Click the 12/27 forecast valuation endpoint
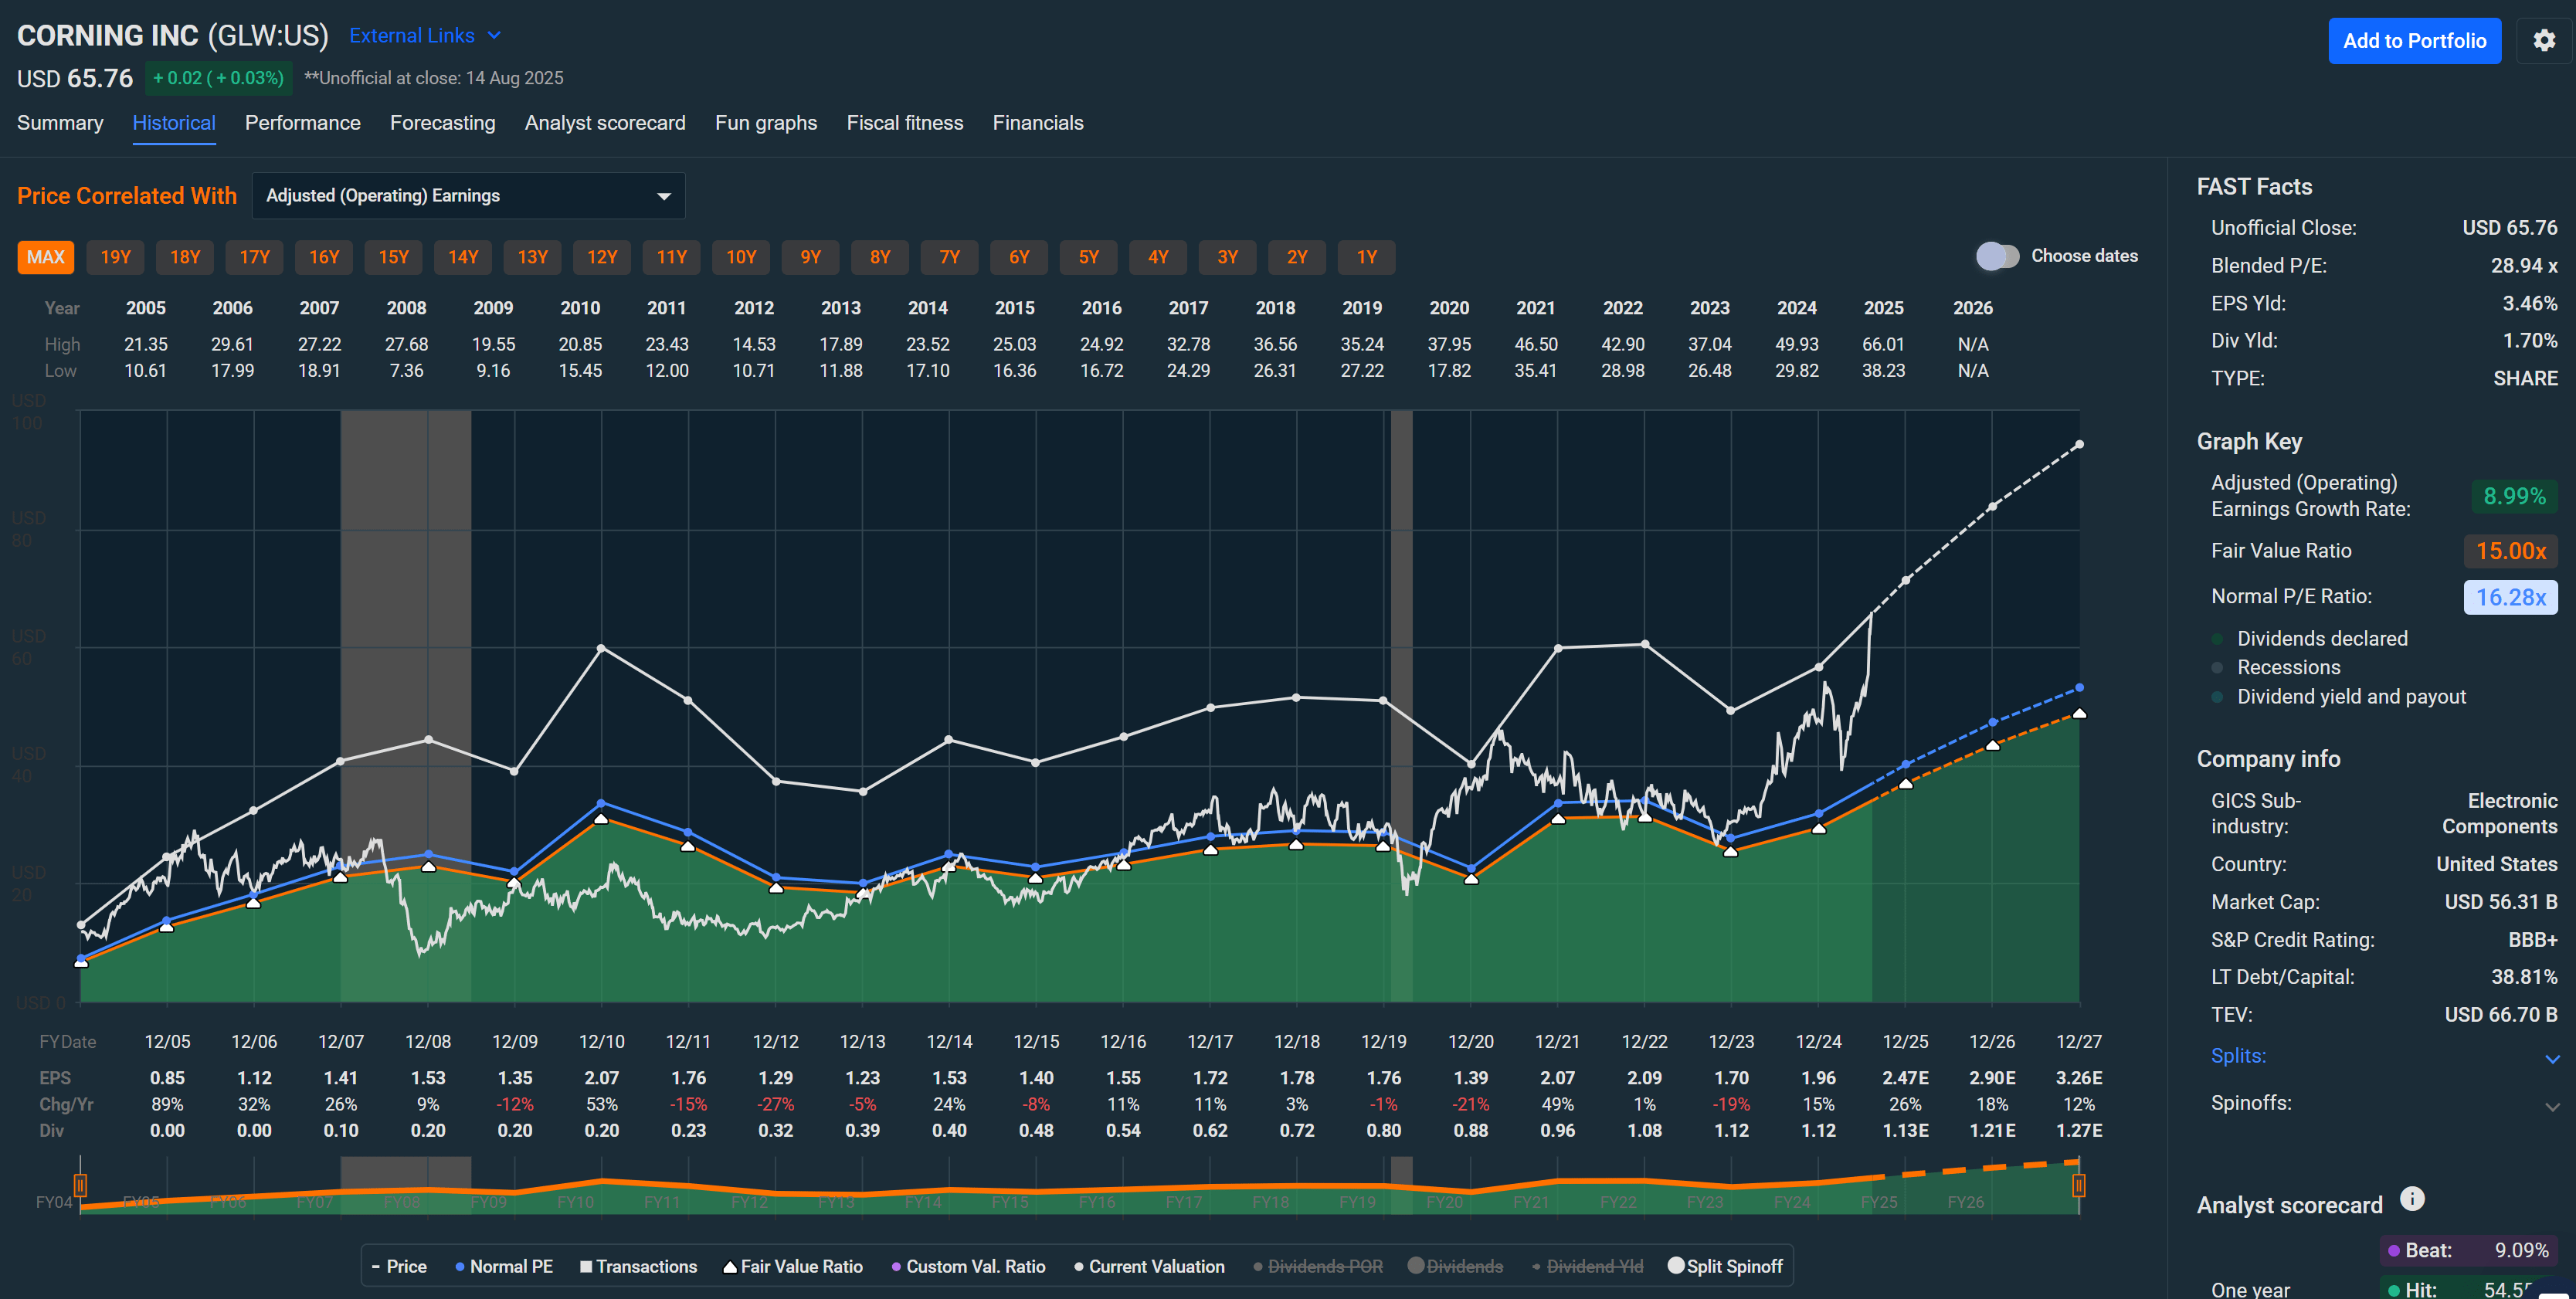Image resolution: width=2576 pixels, height=1299 pixels. point(2079,444)
